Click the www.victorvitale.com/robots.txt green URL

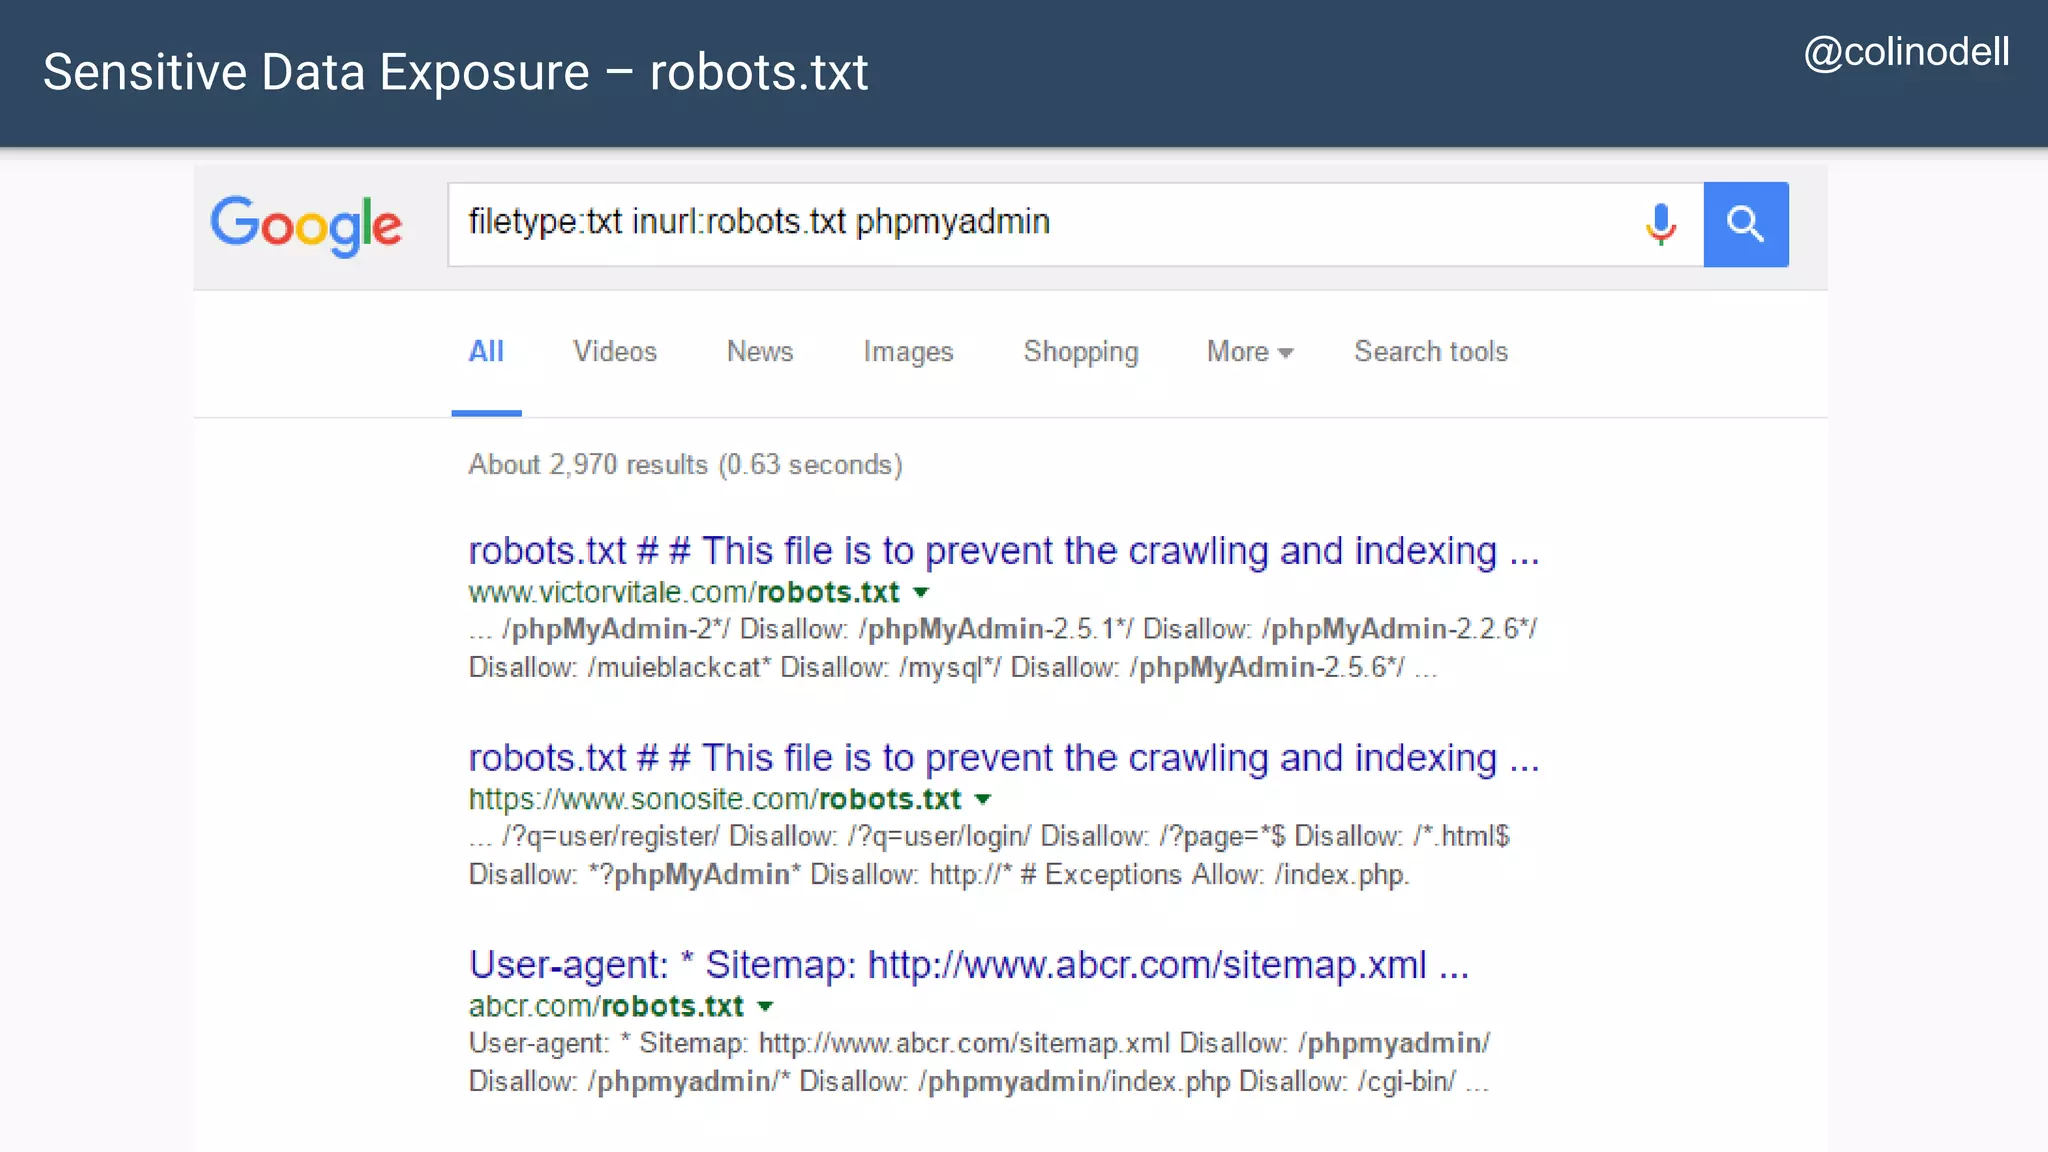point(684,593)
